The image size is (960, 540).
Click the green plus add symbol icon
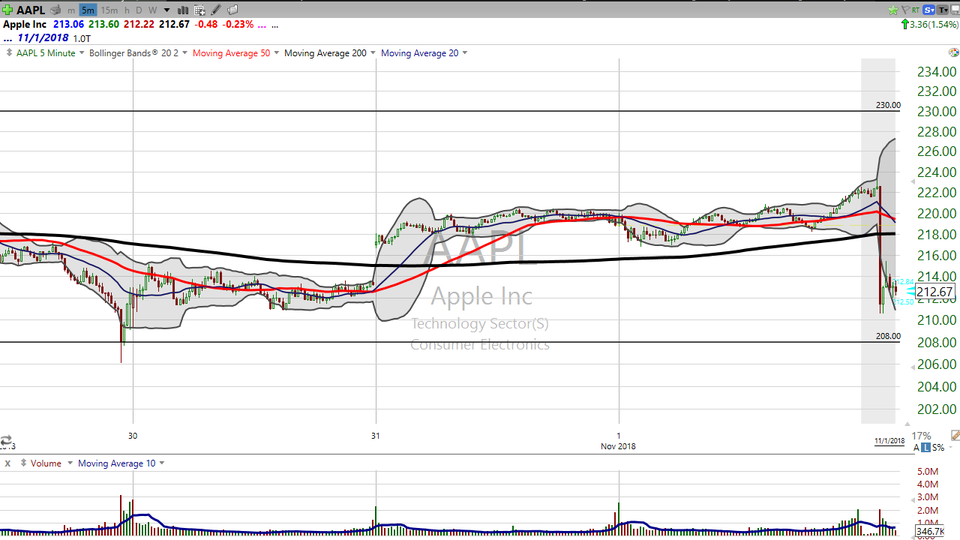[8, 9]
